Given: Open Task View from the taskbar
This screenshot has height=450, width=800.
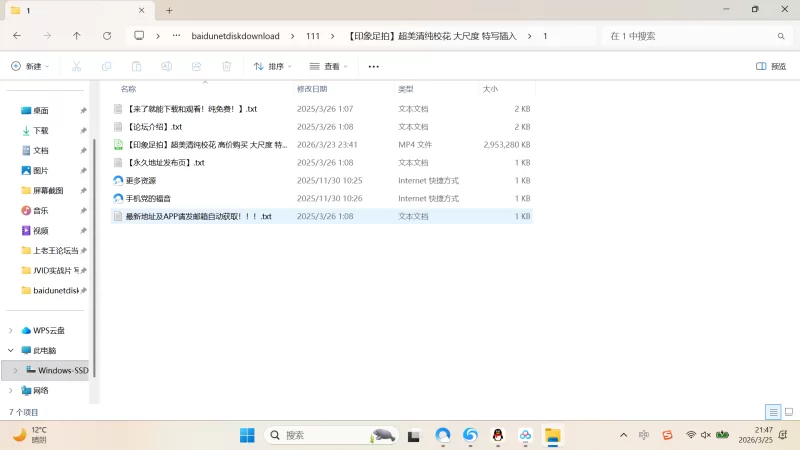Looking at the screenshot, I should (413, 436).
